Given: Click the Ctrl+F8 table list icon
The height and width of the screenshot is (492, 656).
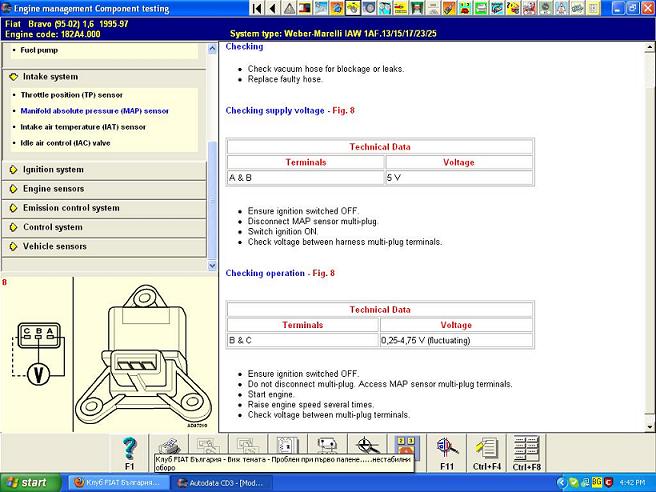Looking at the screenshot, I should [x=526, y=451].
